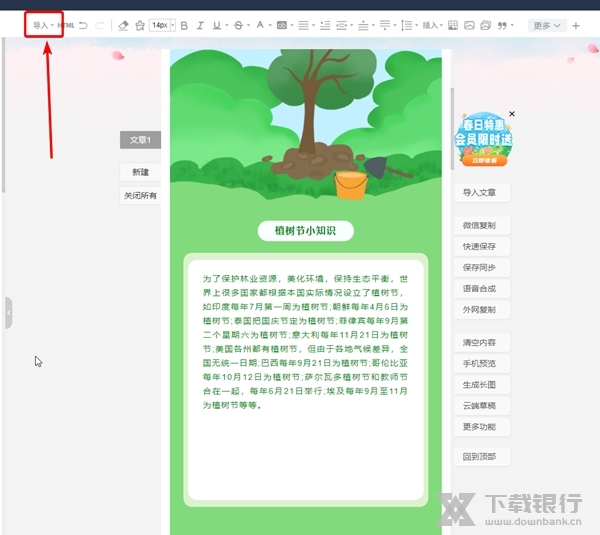Click the 保存同步 button
This screenshot has width=600, height=535.
(482, 268)
